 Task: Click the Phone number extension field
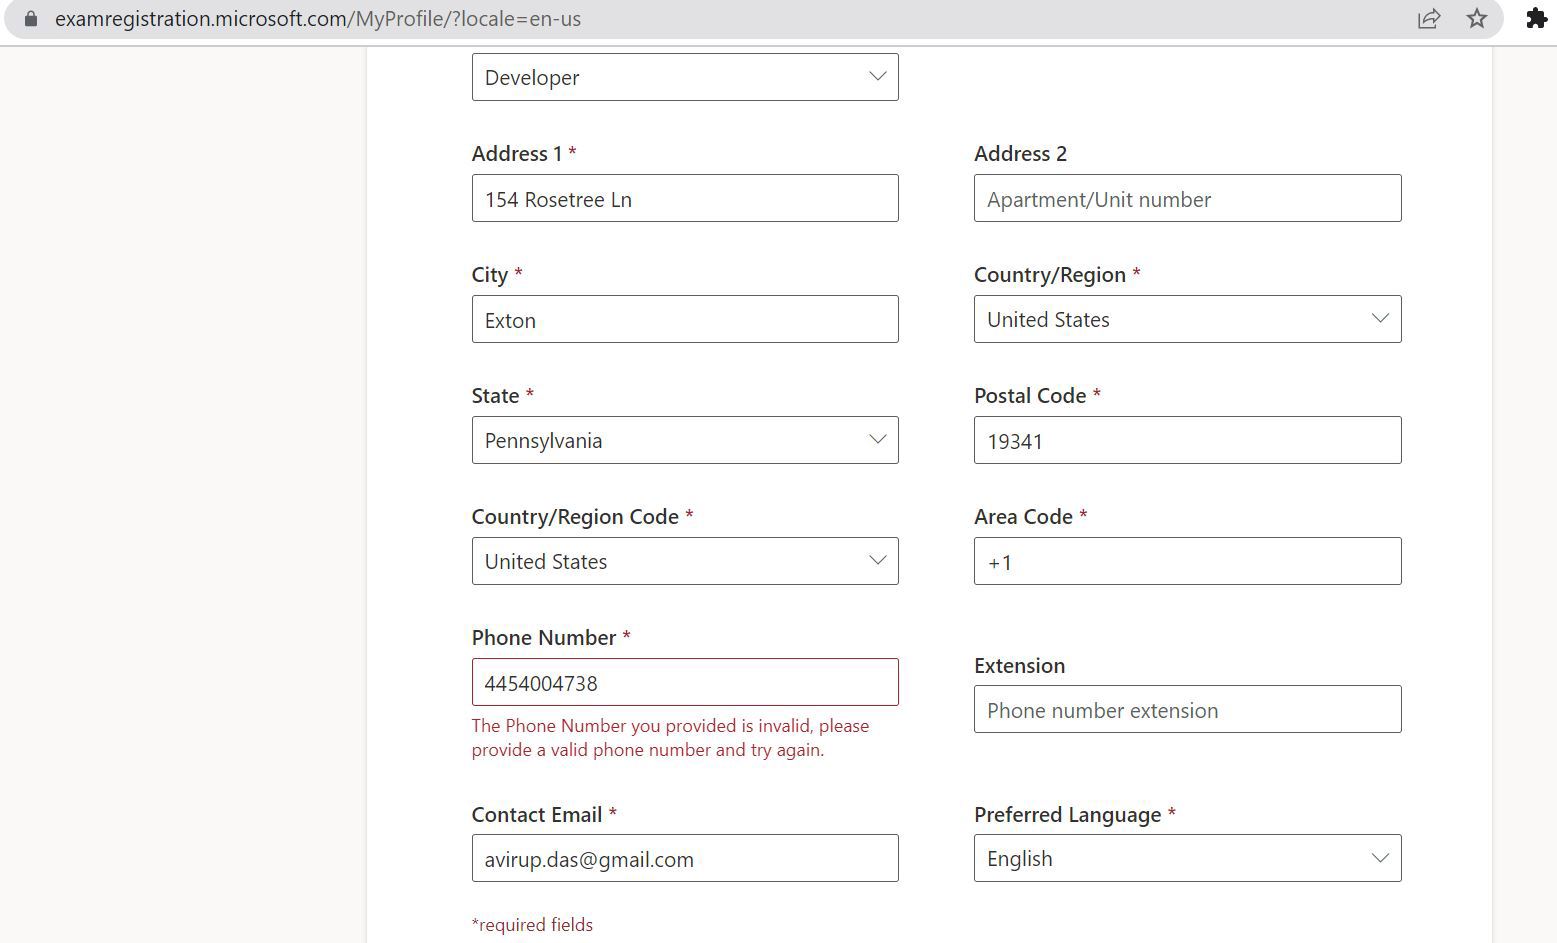point(1187,709)
